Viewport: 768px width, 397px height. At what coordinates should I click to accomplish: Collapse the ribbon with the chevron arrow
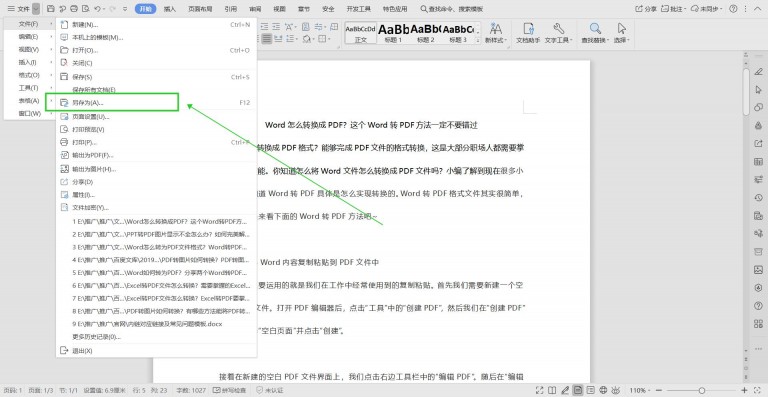[759, 9]
